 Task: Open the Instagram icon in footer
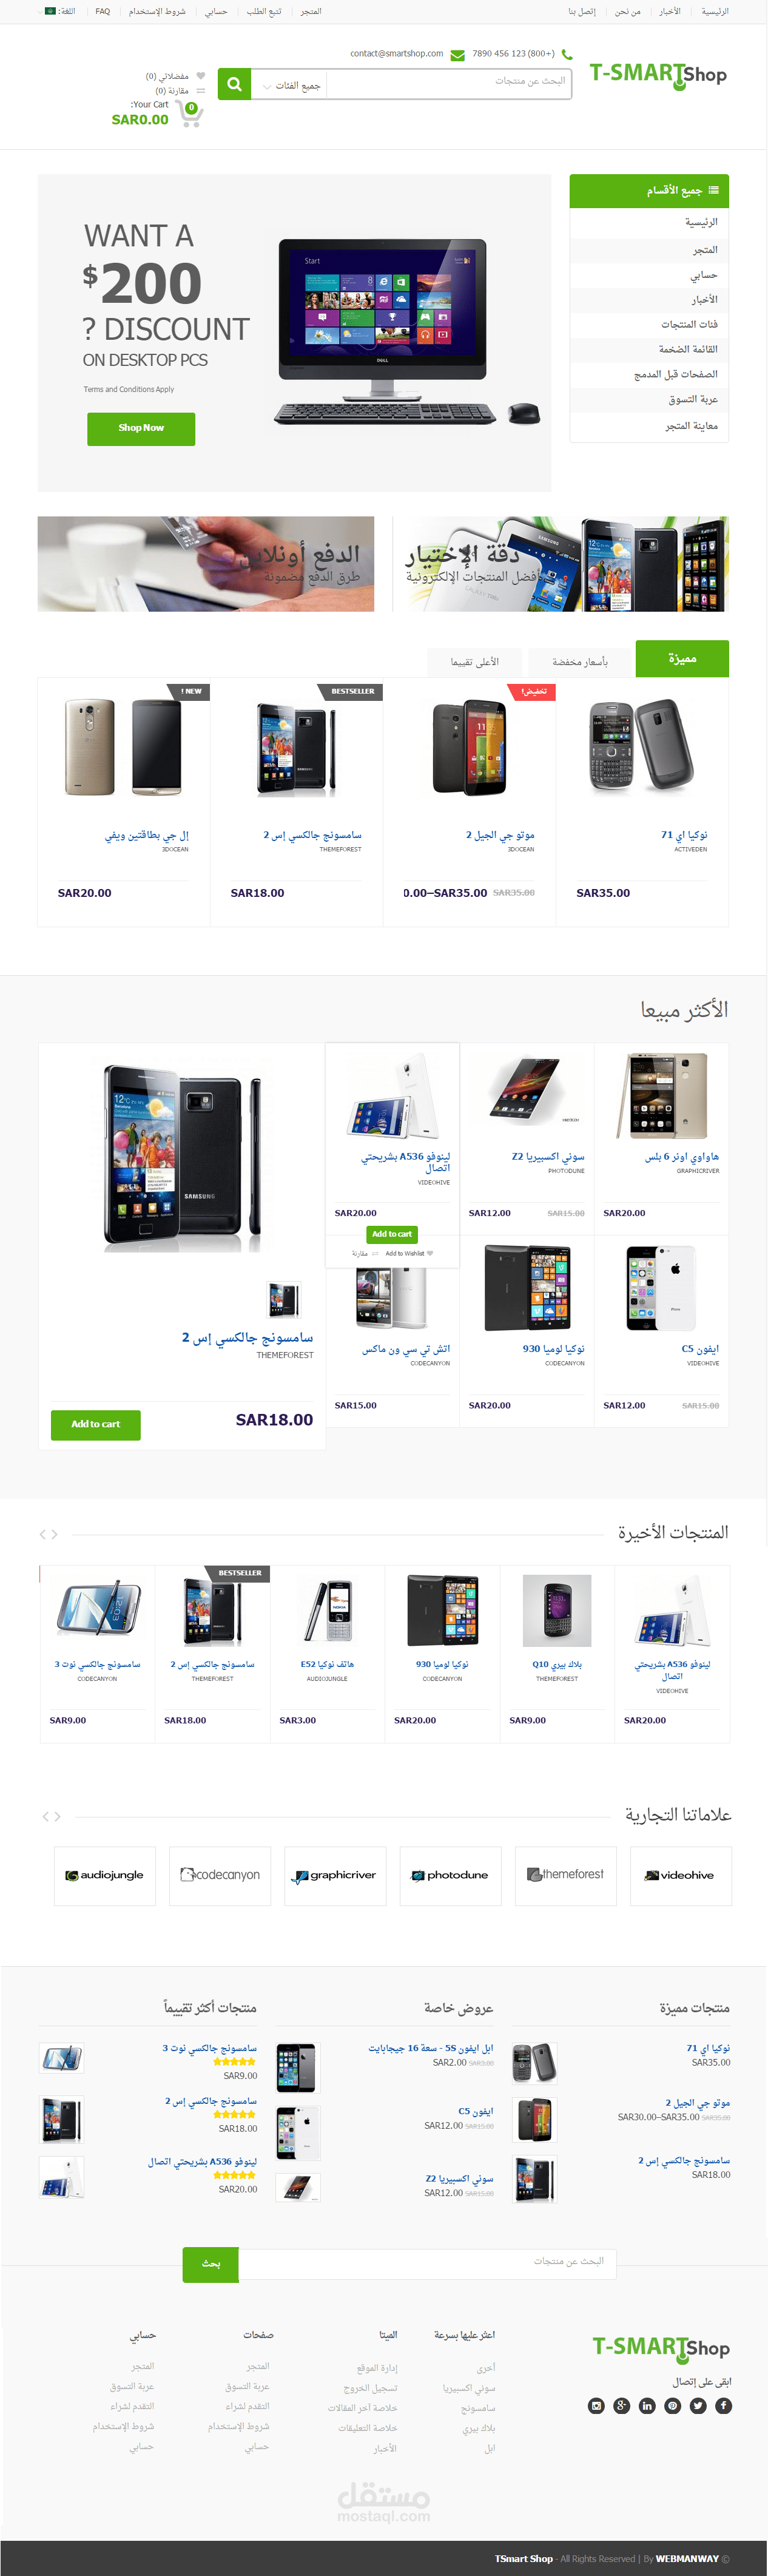pyautogui.click(x=597, y=2405)
